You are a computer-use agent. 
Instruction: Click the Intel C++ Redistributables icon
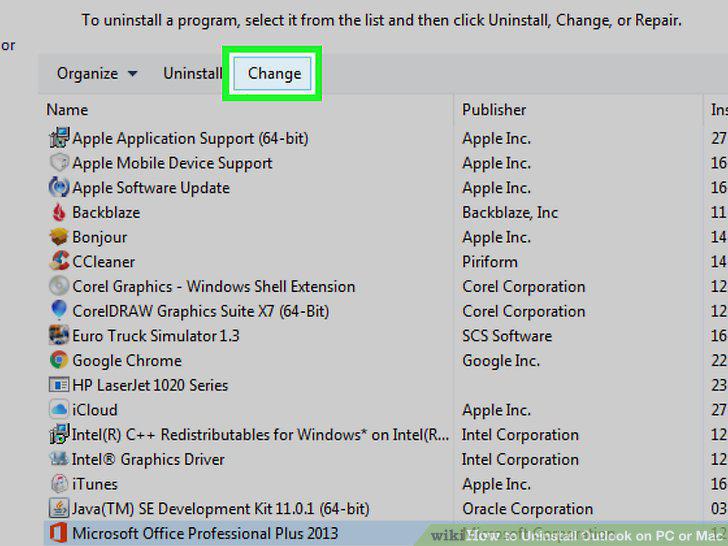(59, 434)
